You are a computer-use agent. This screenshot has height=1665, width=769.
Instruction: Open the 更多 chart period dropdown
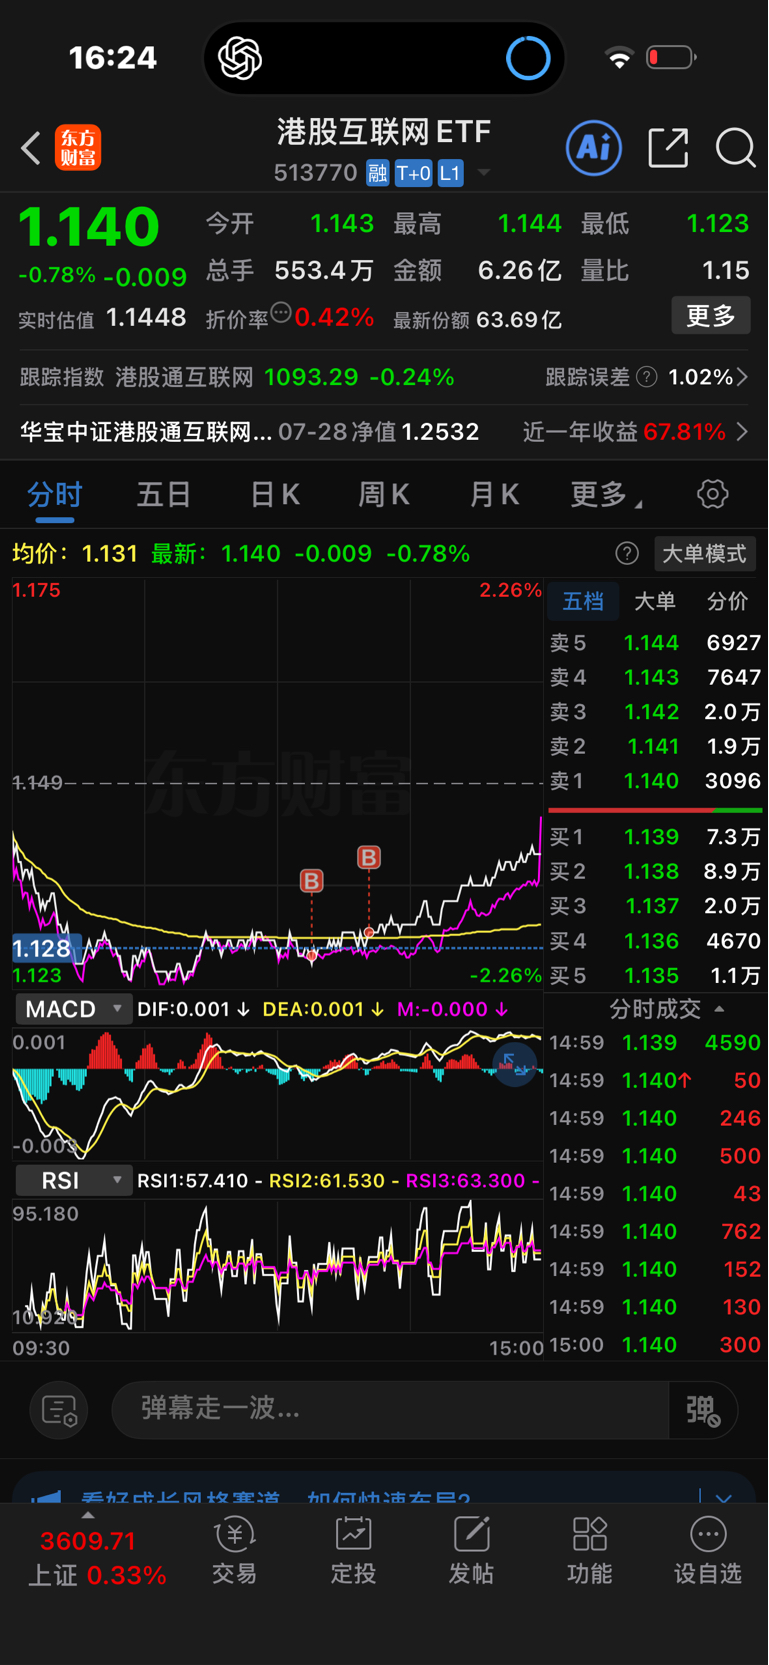[607, 494]
